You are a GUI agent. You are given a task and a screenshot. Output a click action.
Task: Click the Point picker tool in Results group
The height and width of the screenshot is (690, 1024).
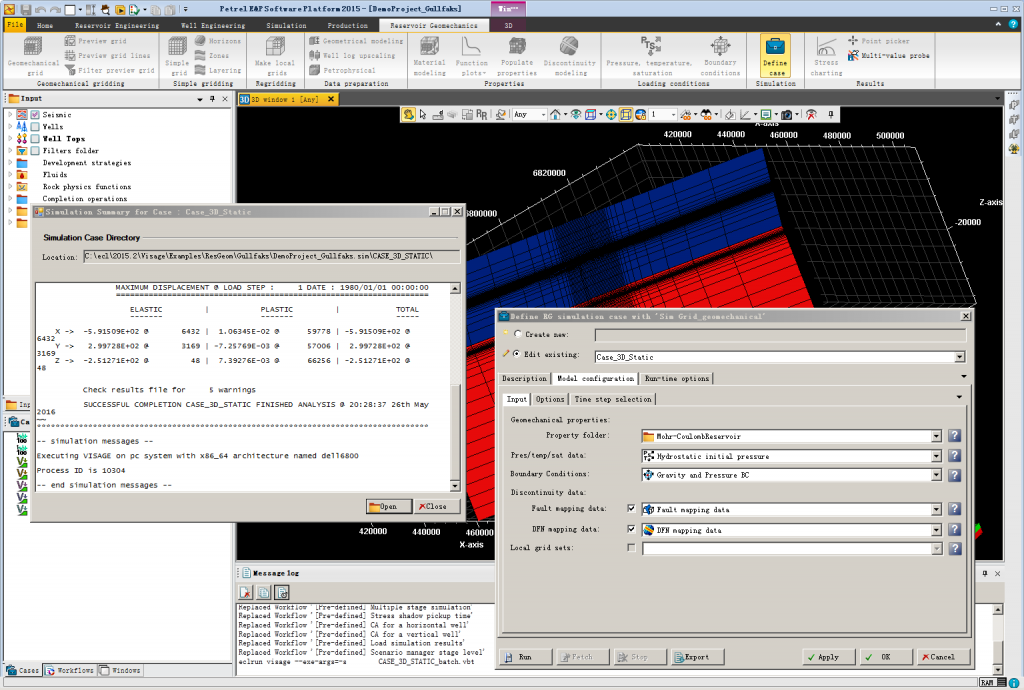tap(878, 40)
